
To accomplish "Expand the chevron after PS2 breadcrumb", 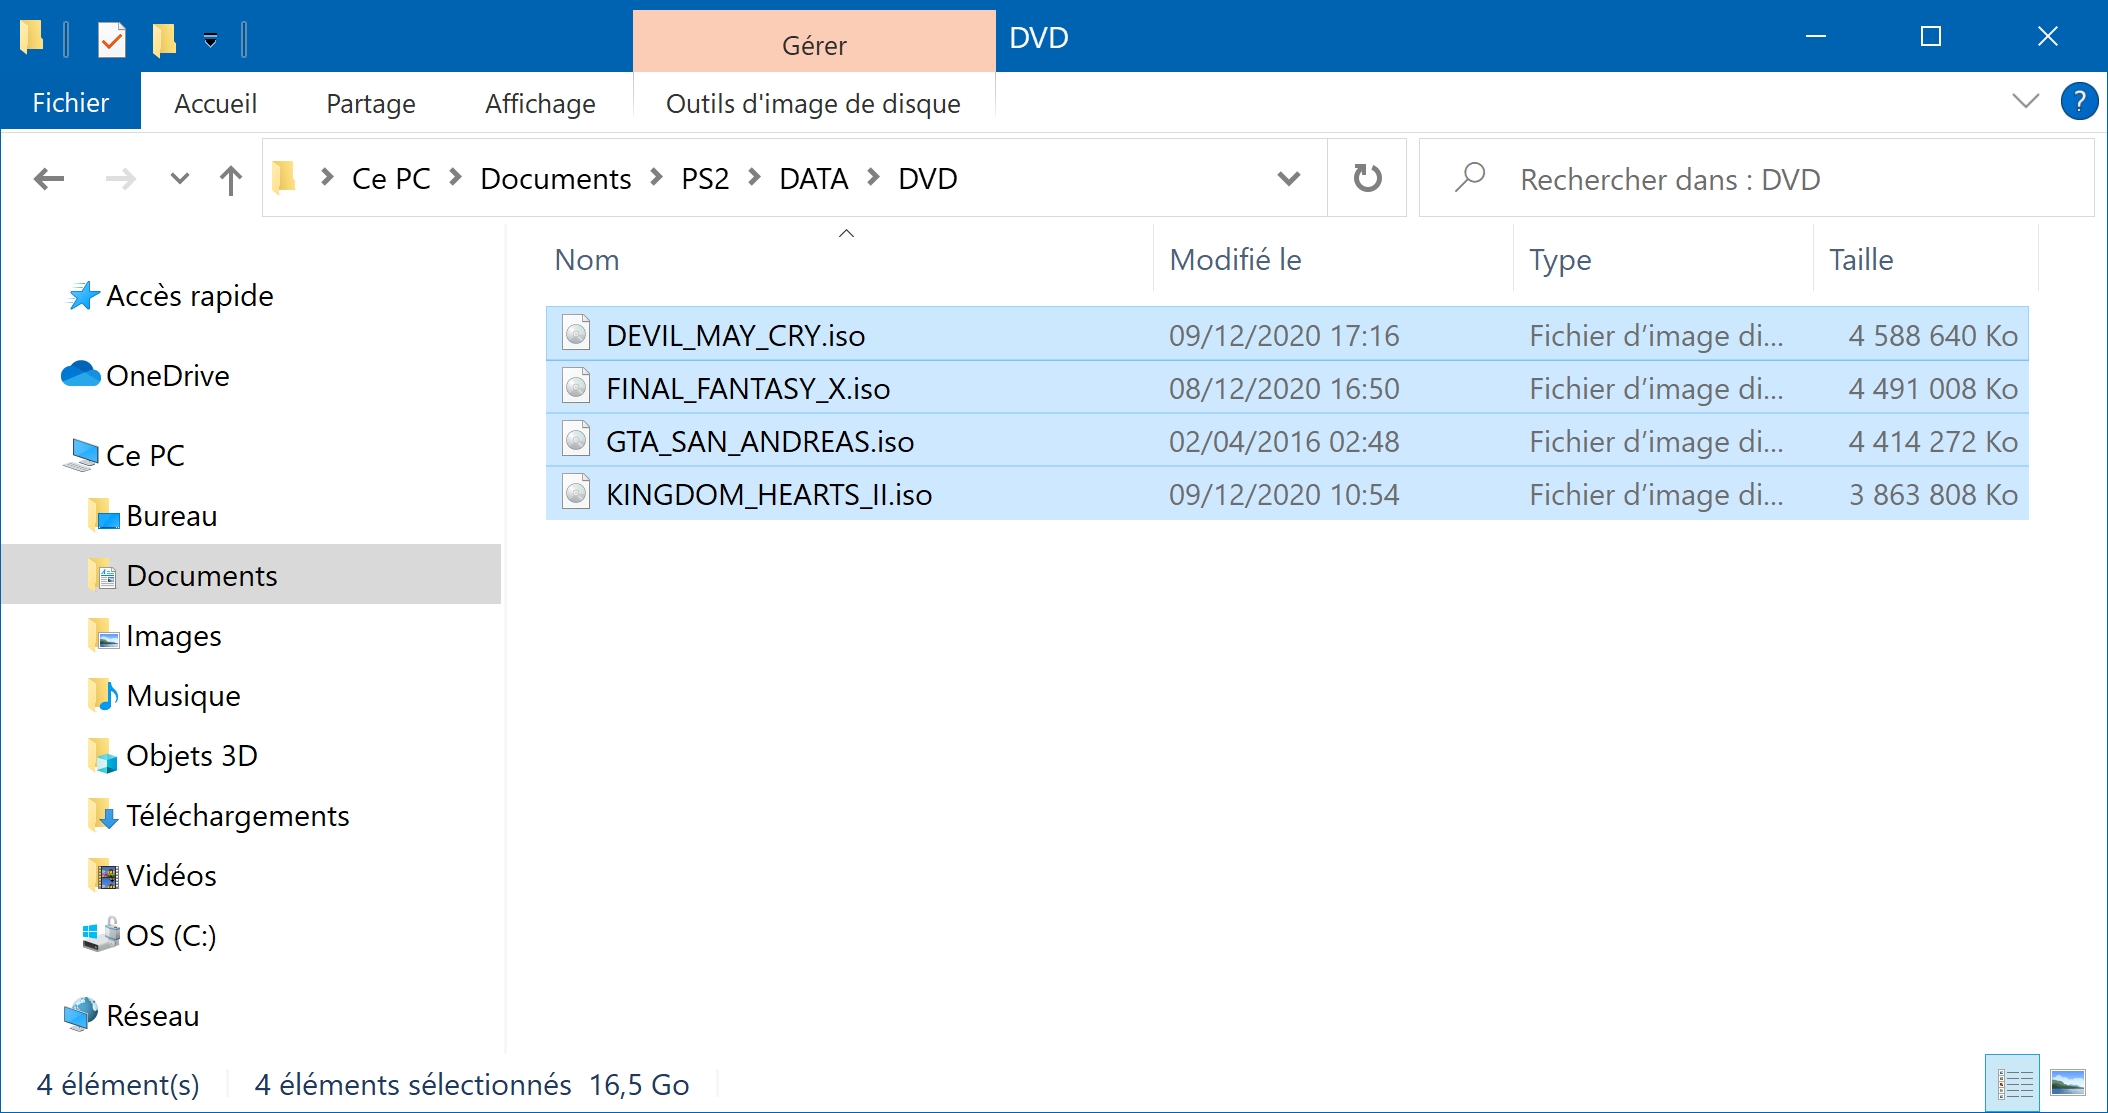I will point(755,178).
